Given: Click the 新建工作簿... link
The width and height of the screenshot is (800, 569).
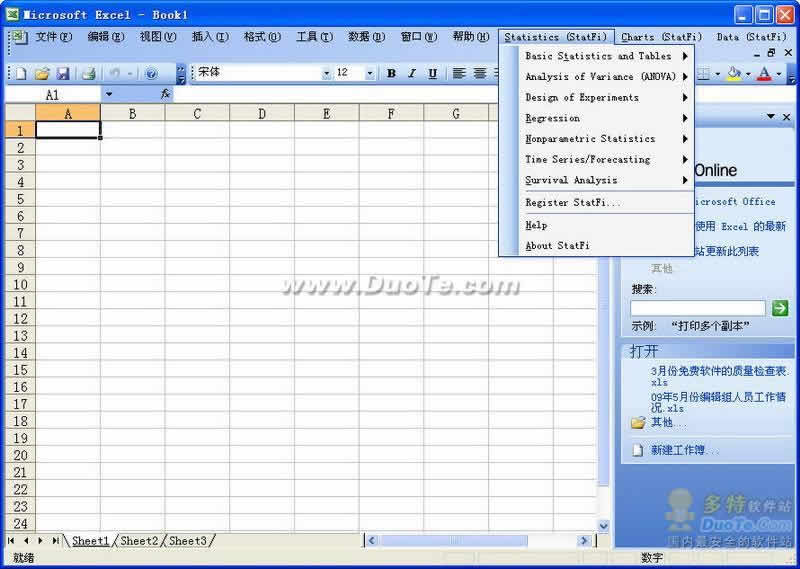Looking at the screenshot, I should 684,450.
